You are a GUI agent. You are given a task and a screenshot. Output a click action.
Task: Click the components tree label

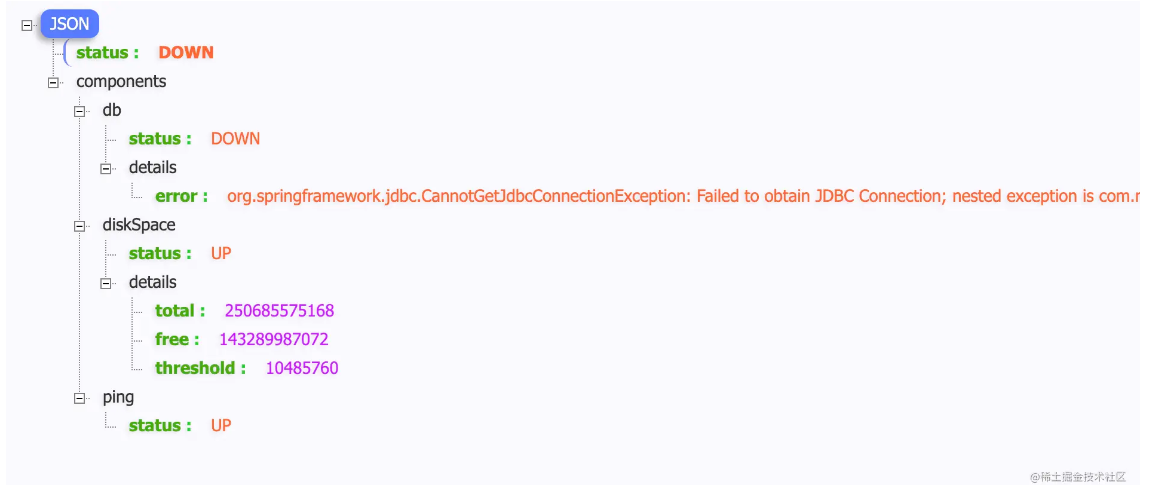click(121, 81)
